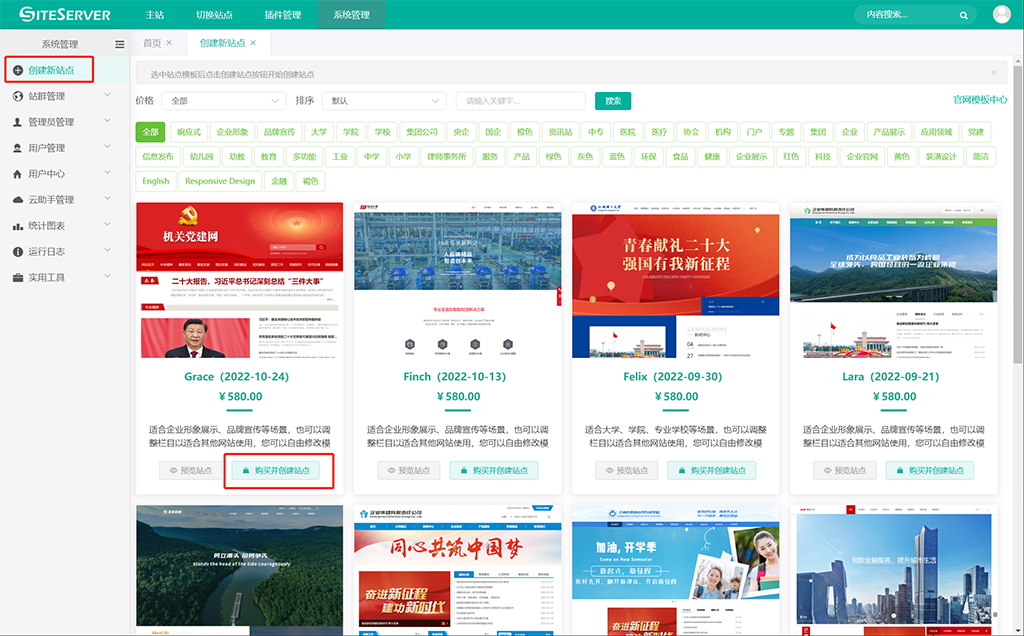
Task: Click the 统计图表 bar chart icon
Action: click(x=19, y=226)
